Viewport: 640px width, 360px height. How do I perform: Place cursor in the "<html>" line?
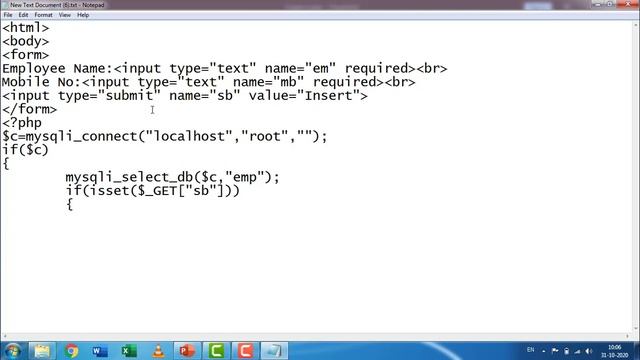click(25, 28)
